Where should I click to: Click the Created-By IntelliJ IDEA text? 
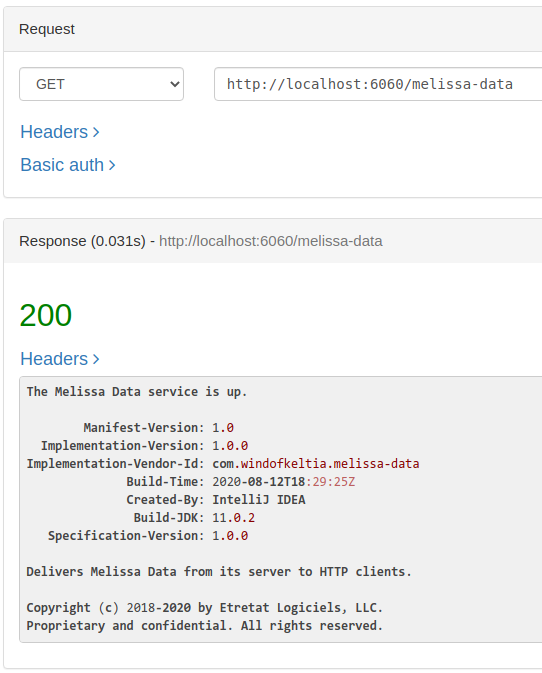click(259, 500)
